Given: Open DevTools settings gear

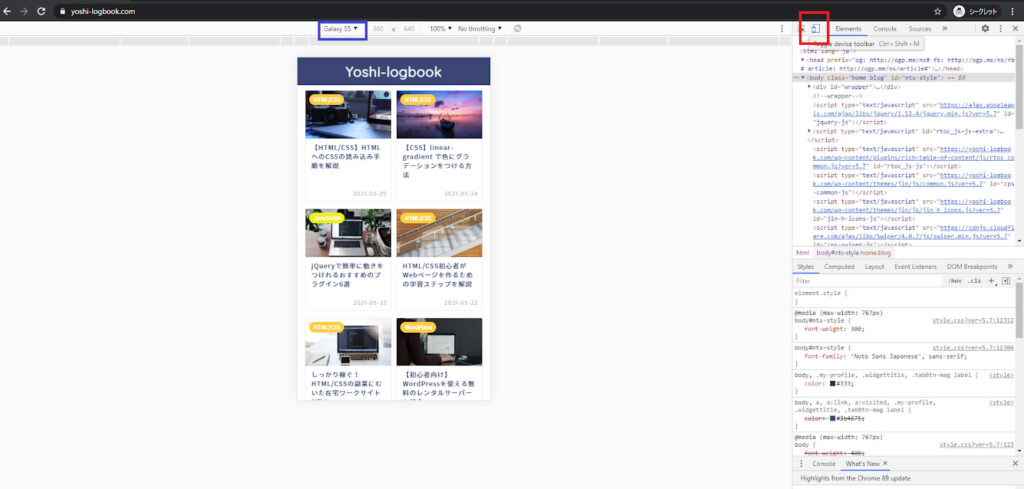Looking at the screenshot, I should point(985,29).
